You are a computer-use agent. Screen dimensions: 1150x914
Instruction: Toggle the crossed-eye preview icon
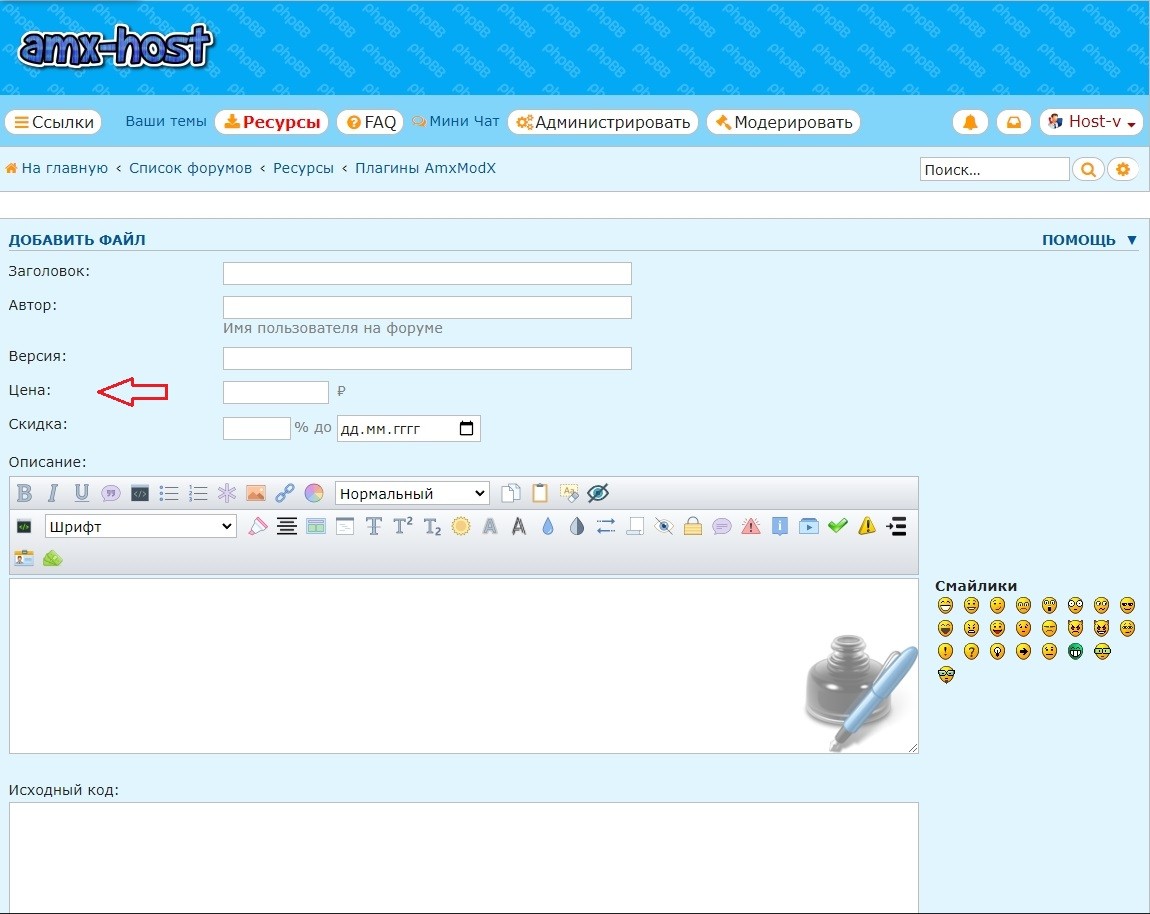pyautogui.click(x=598, y=493)
